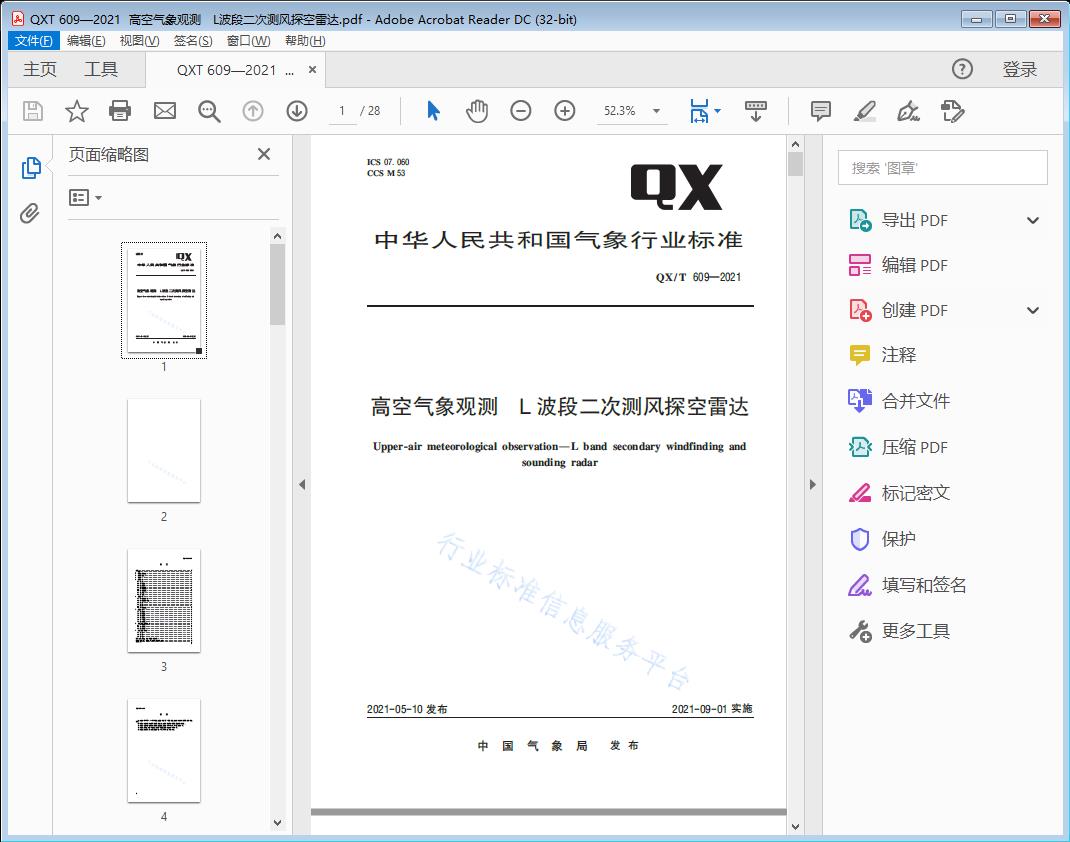Open the 视图 menu
1070x842 pixels.
[139, 41]
